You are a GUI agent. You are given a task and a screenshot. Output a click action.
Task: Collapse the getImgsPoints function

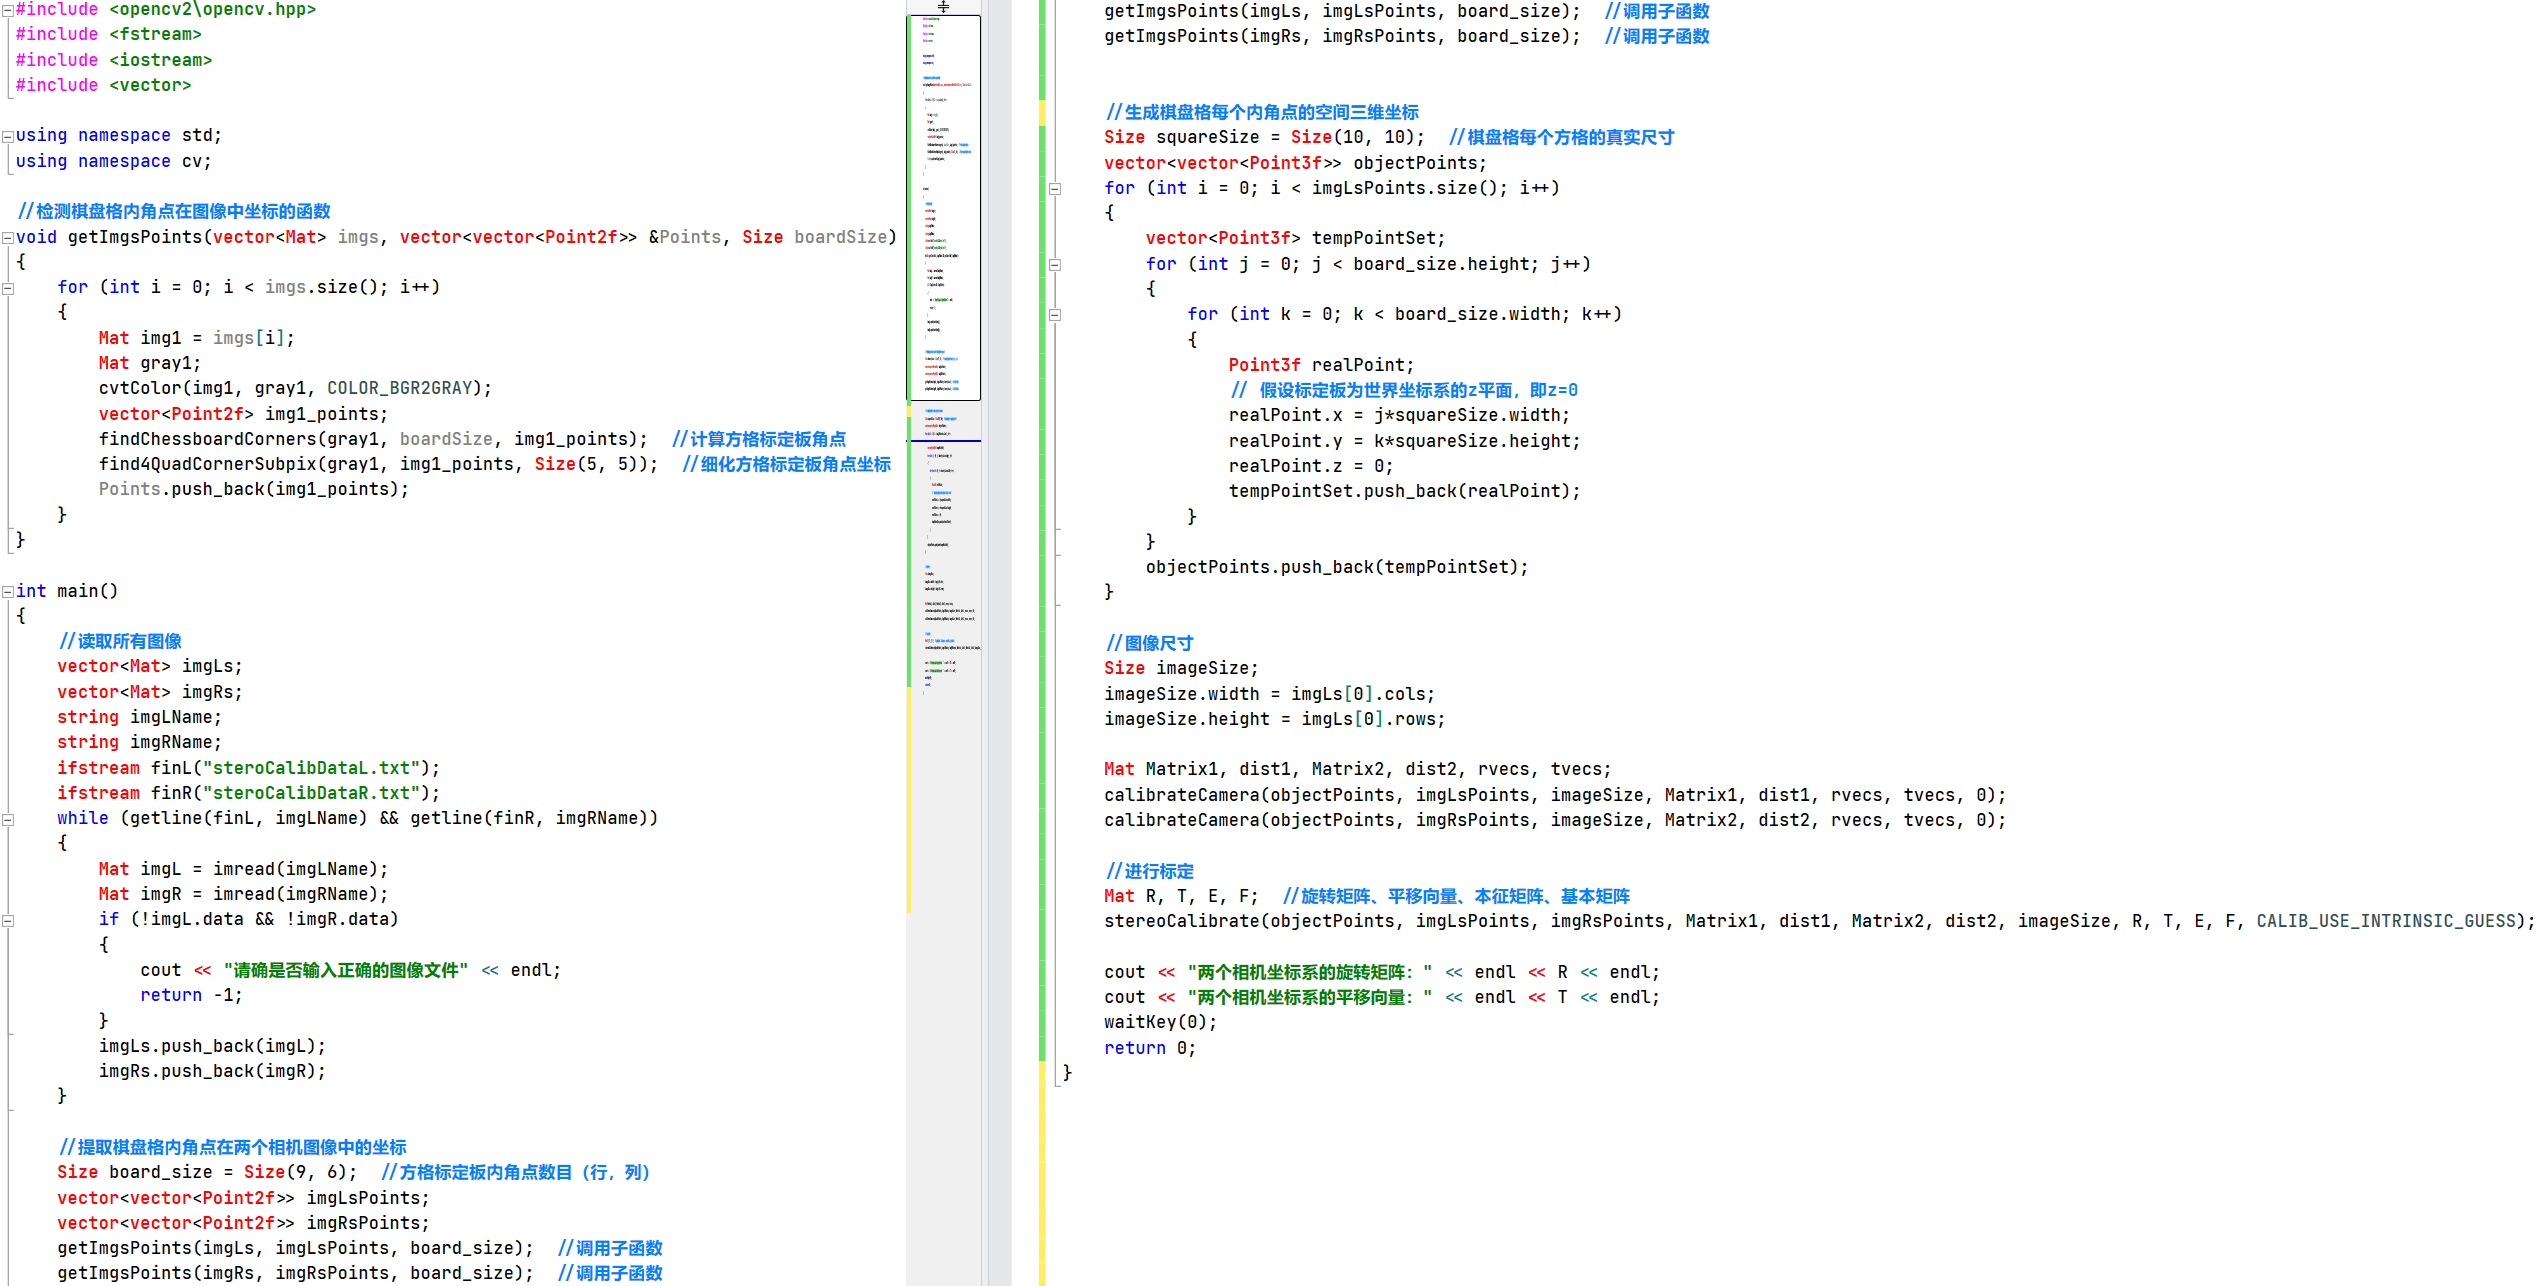[8, 238]
